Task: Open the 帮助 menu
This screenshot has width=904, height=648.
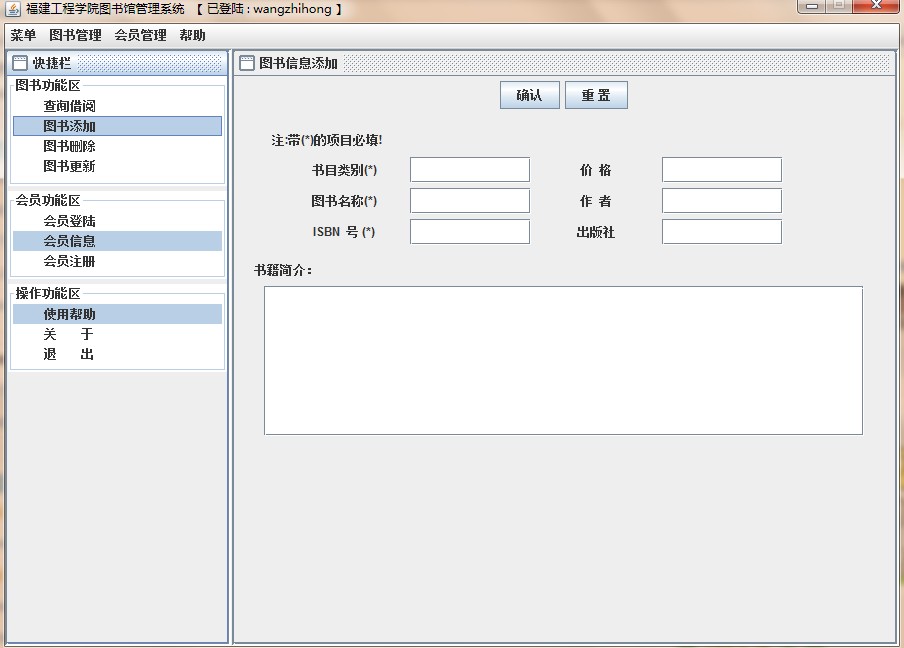Action: (x=192, y=35)
